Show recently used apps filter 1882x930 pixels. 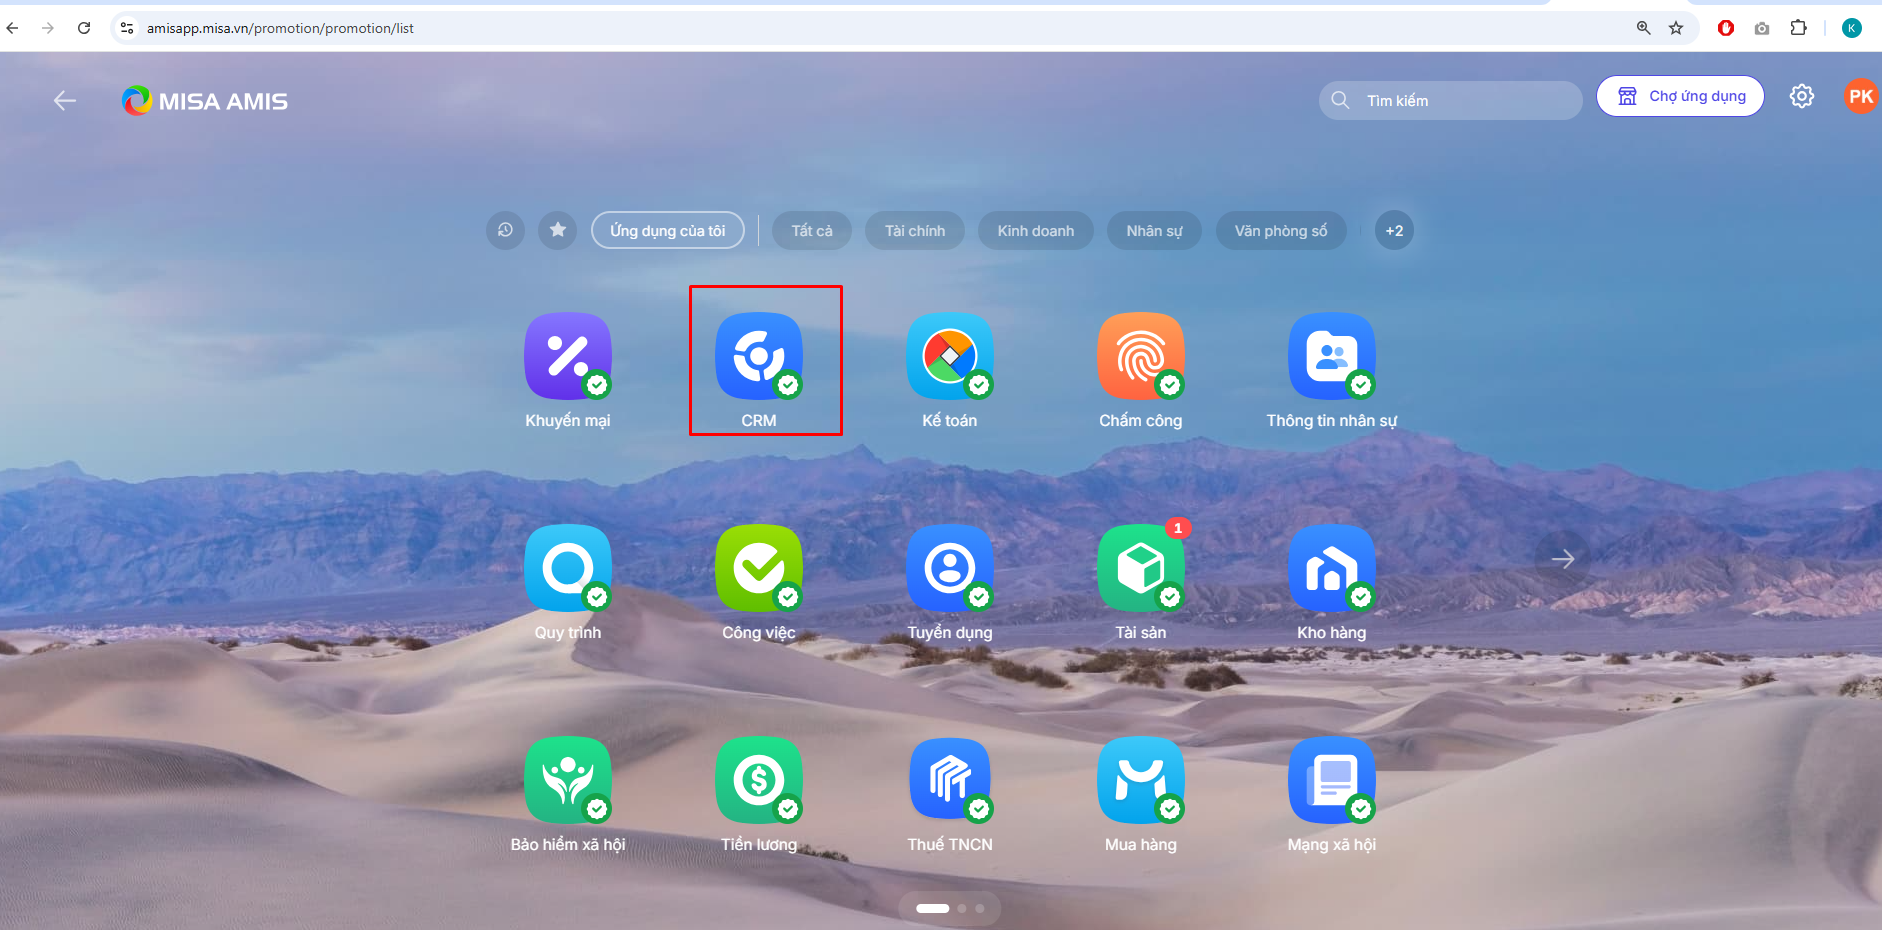pos(505,231)
